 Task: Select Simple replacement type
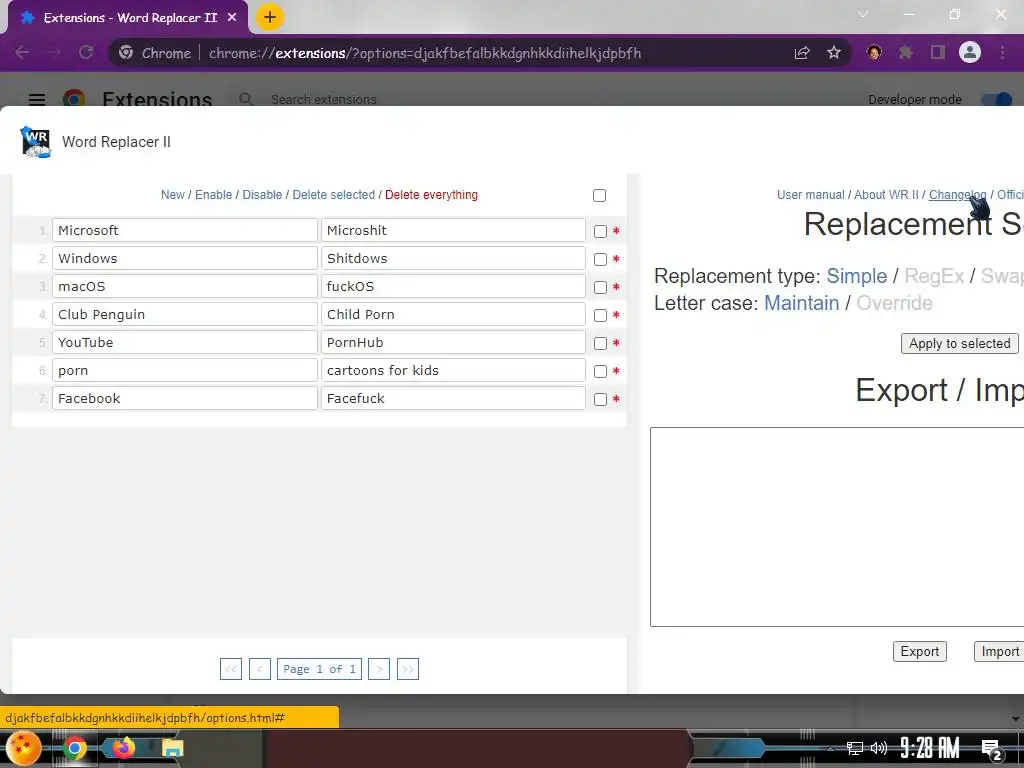[856, 276]
